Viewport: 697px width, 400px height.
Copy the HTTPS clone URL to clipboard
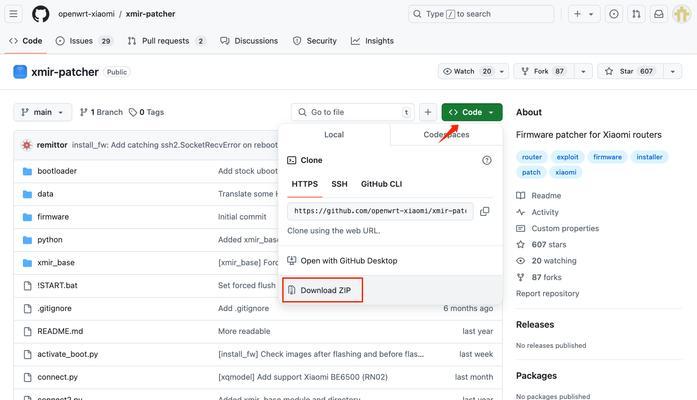[485, 211]
